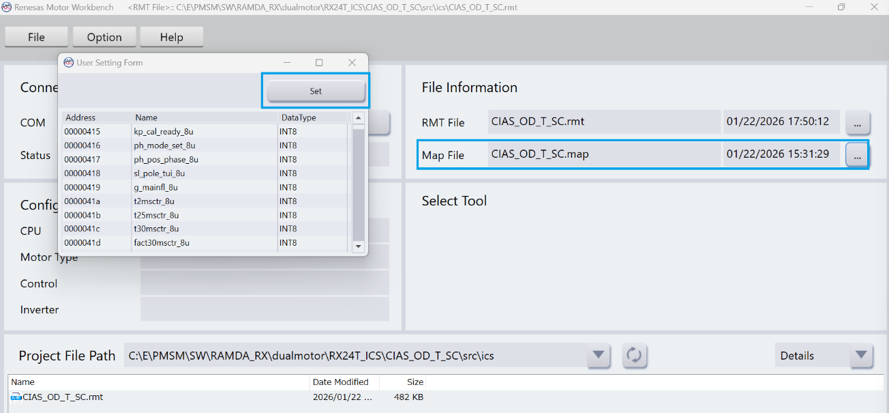Select the t30msctr_8u variable

coord(156,229)
